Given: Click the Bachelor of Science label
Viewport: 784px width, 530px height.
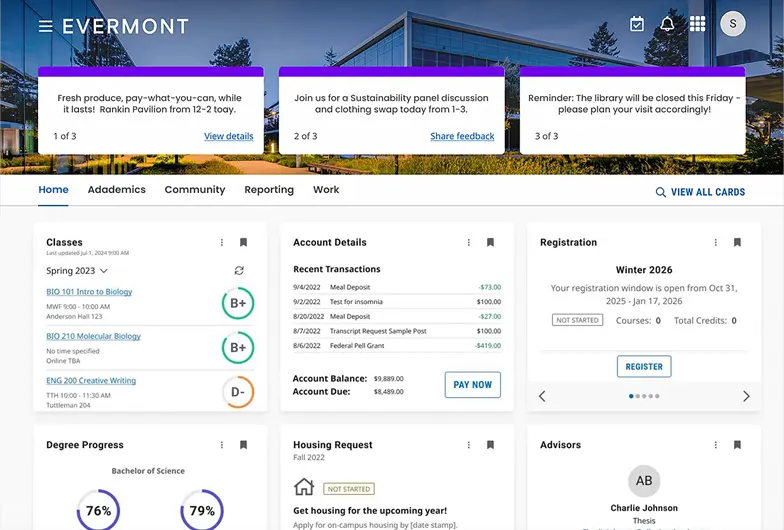Looking at the screenshot, I should (x=148, y=471).
